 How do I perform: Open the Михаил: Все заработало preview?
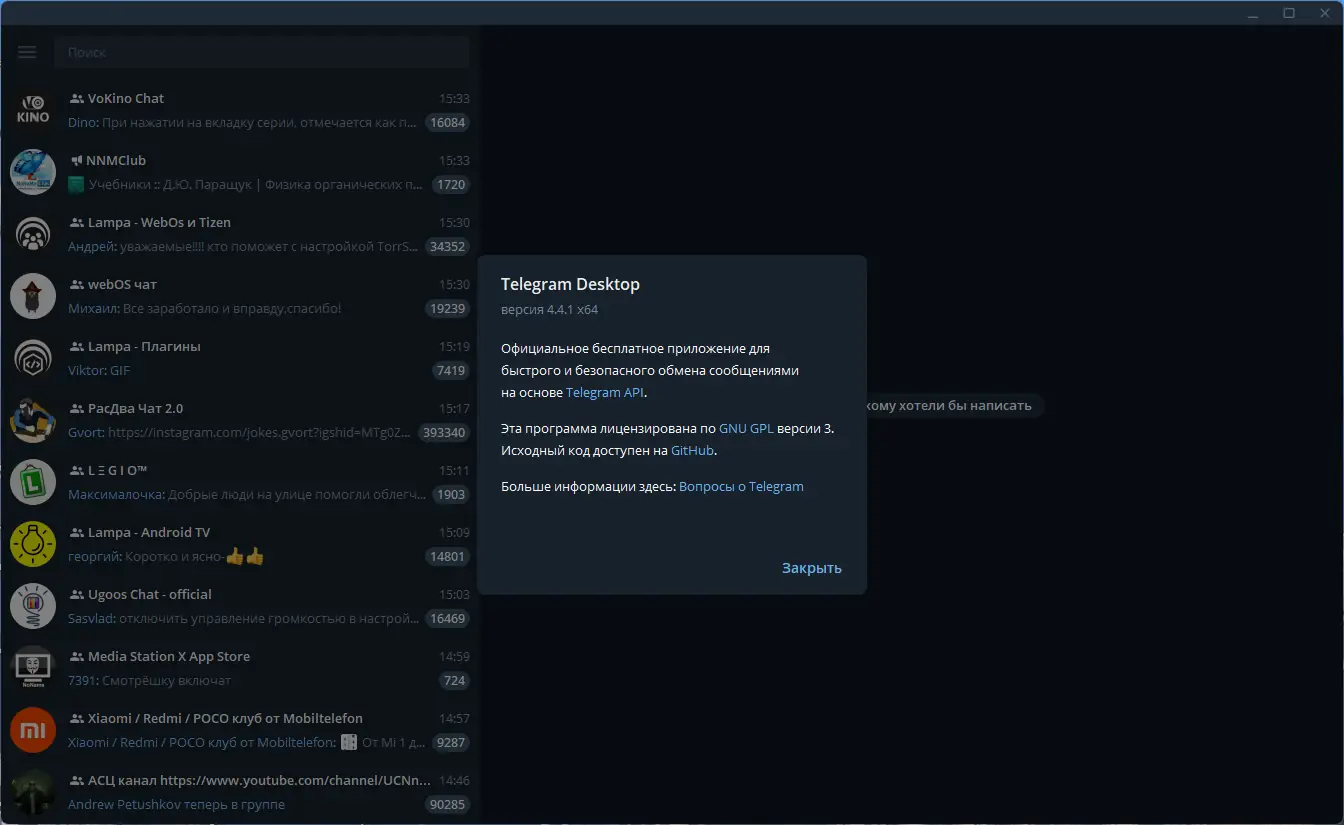click(x=205, y=309)
